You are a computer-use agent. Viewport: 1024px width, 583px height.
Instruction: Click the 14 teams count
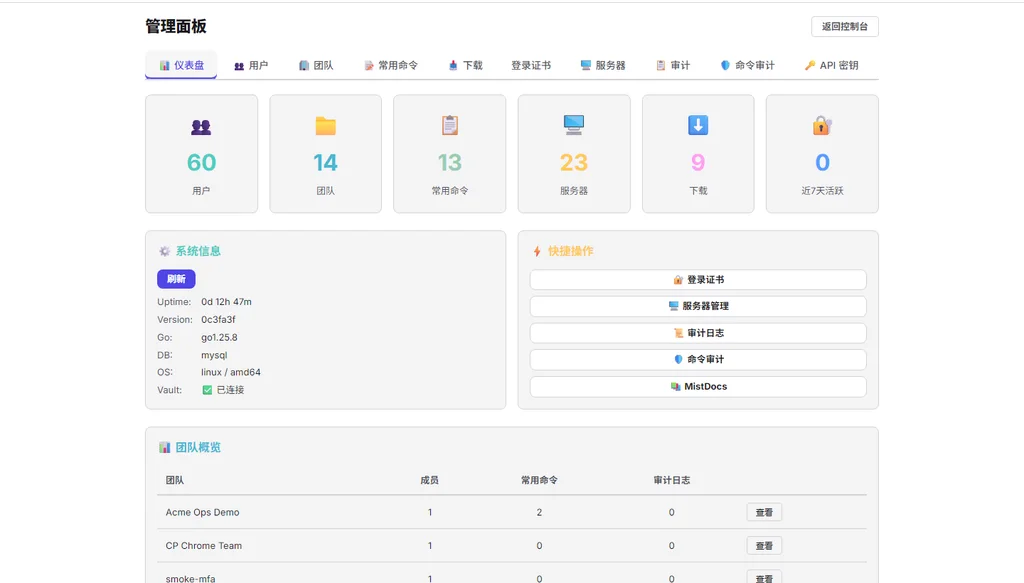[x=325, y=163]
